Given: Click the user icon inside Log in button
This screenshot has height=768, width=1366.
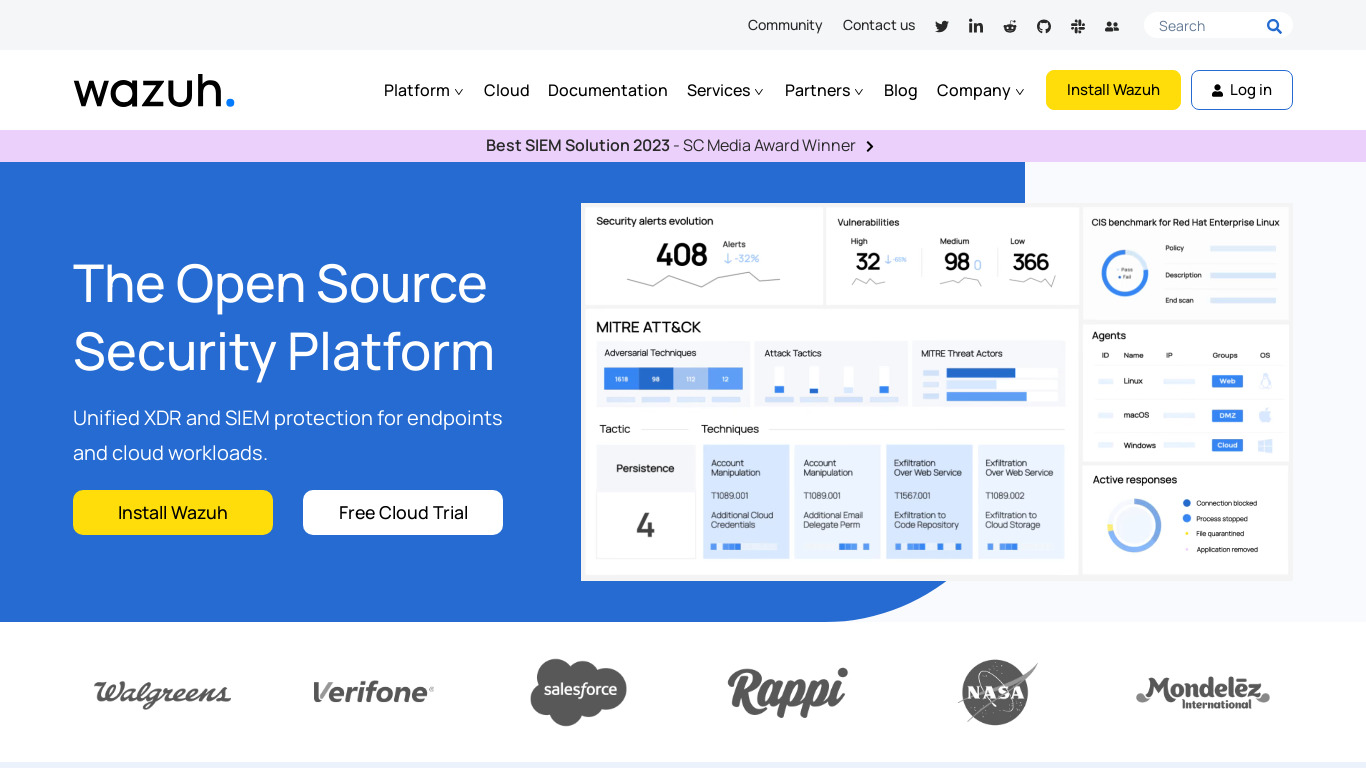Looking at the screenshot, I should [1217, 90].
